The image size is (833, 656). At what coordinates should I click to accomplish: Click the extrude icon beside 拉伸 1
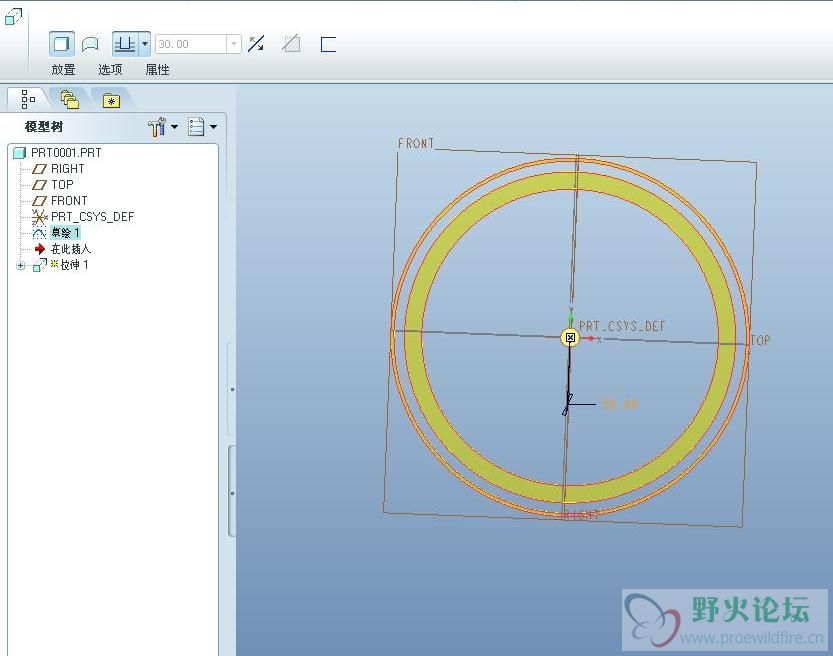(x=40, y=265)
